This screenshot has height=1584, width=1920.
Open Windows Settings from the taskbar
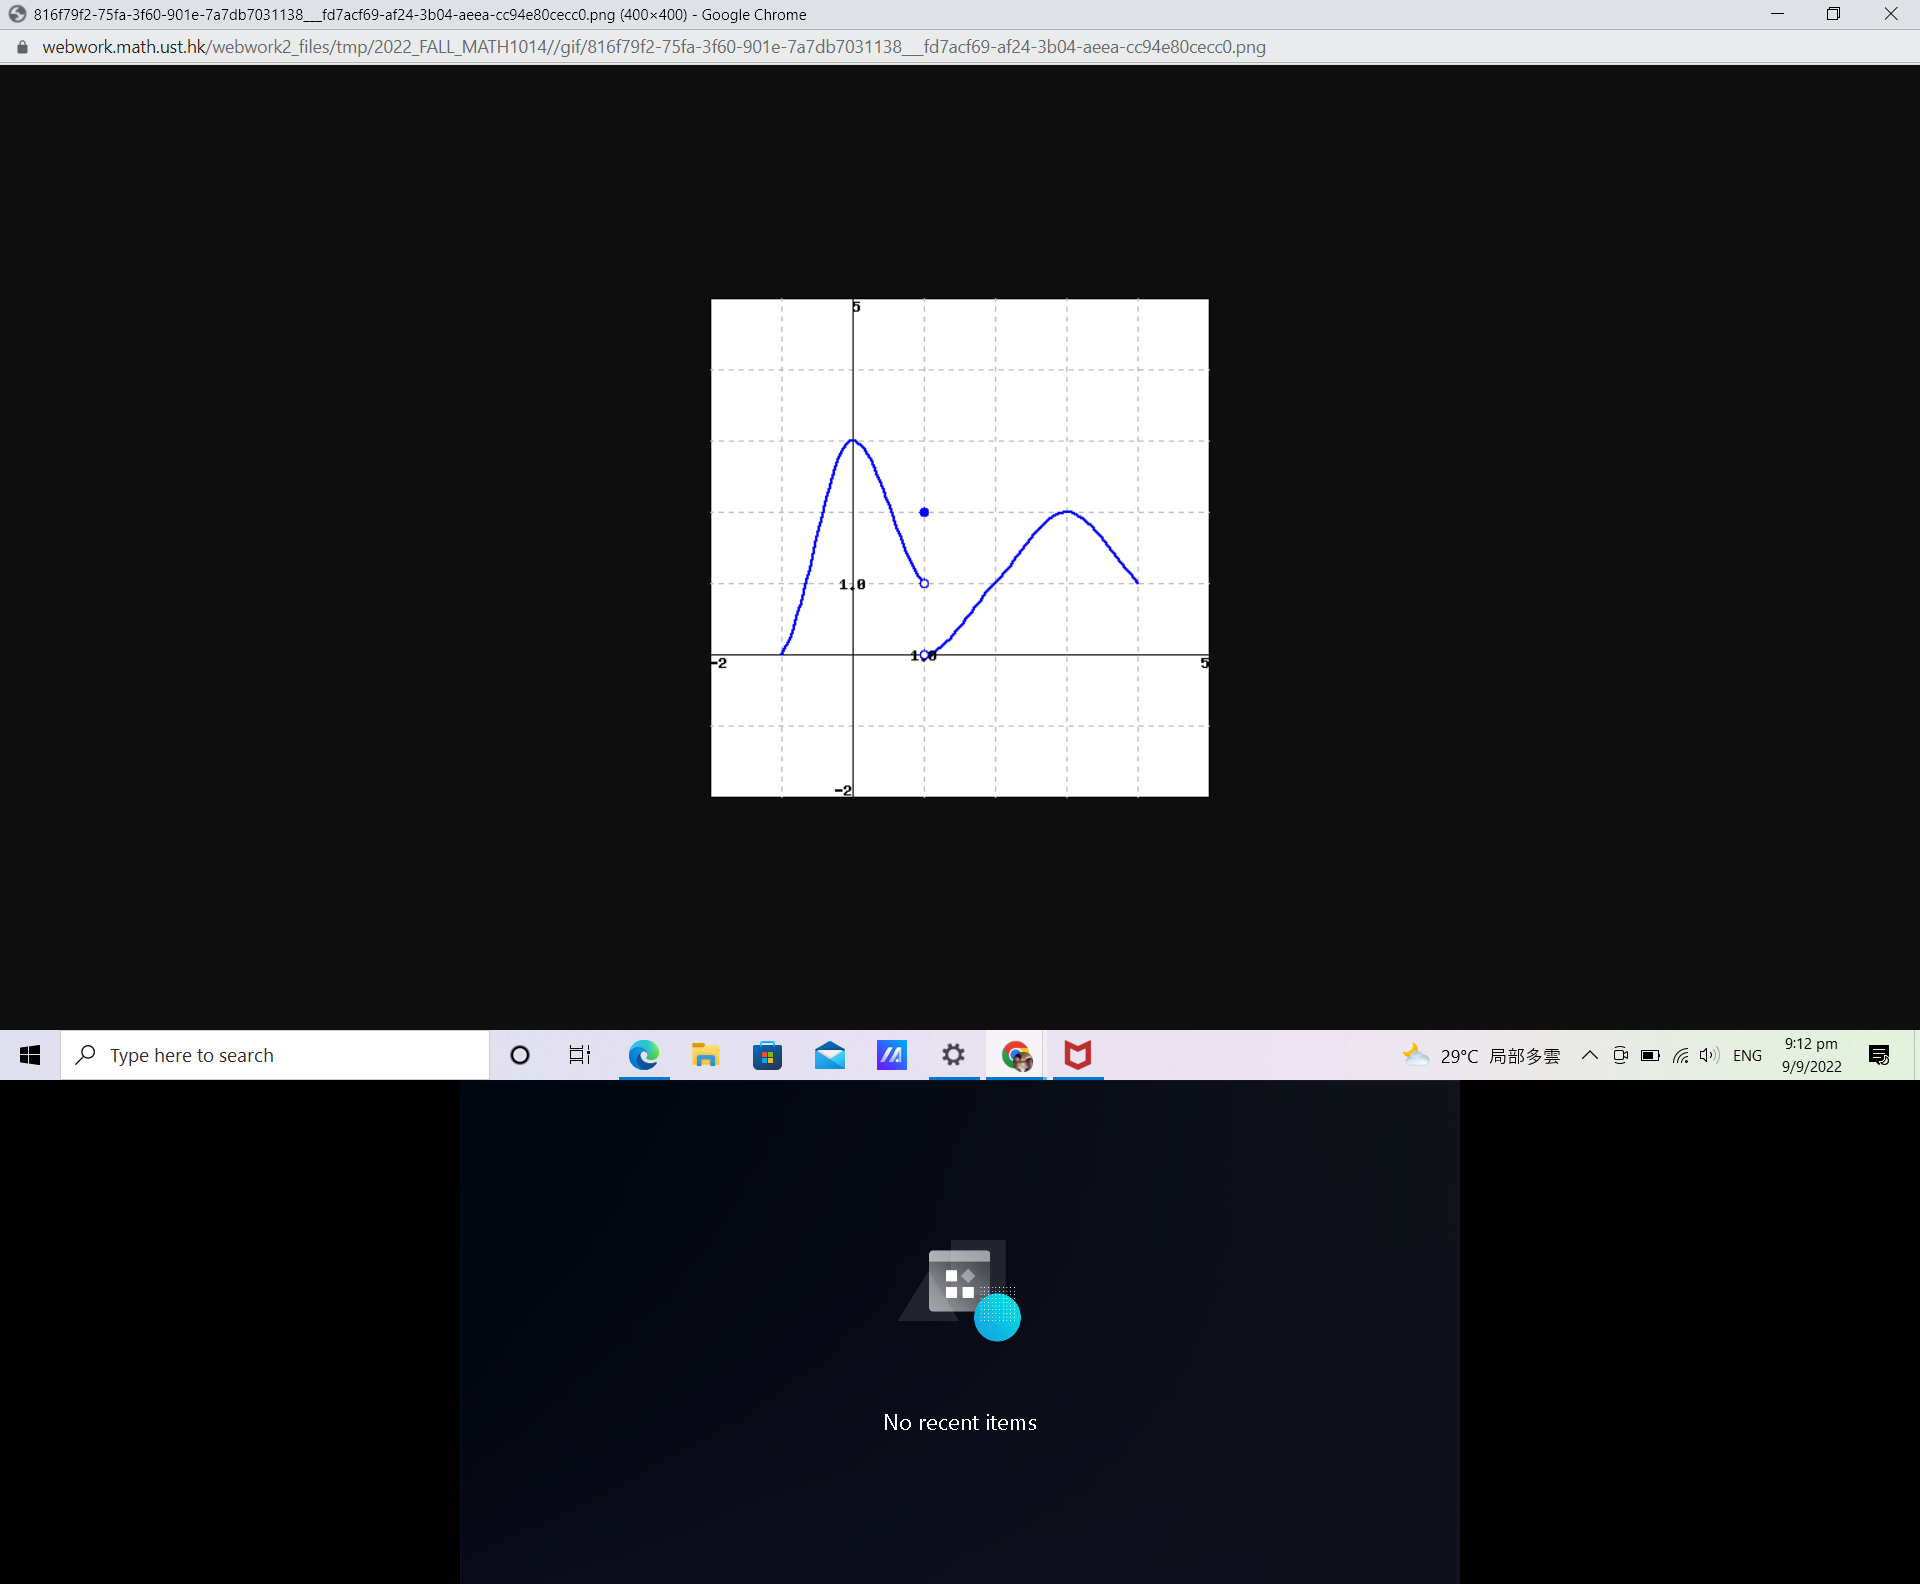(x=953, y=1055)
